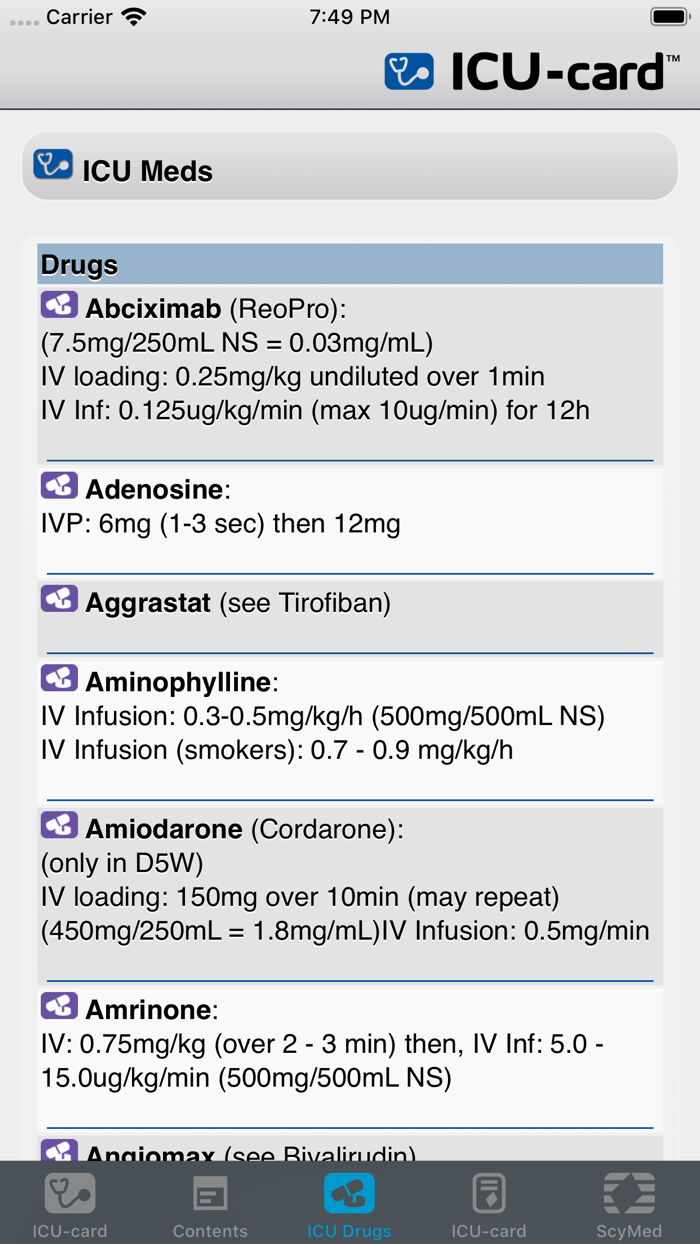Tap the pill icon next to Adenosine

pos(59,486)
